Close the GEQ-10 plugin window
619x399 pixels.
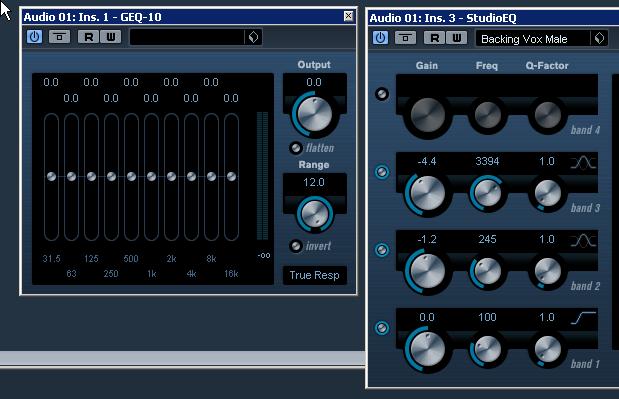click(348, 16)
